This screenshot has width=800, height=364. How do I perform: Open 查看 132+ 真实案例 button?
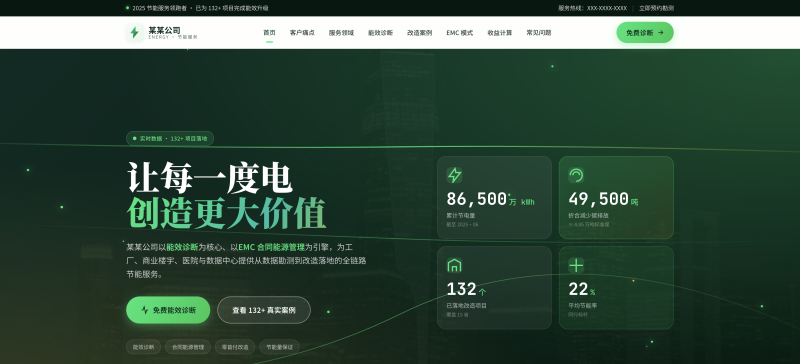tap(264, 310)
